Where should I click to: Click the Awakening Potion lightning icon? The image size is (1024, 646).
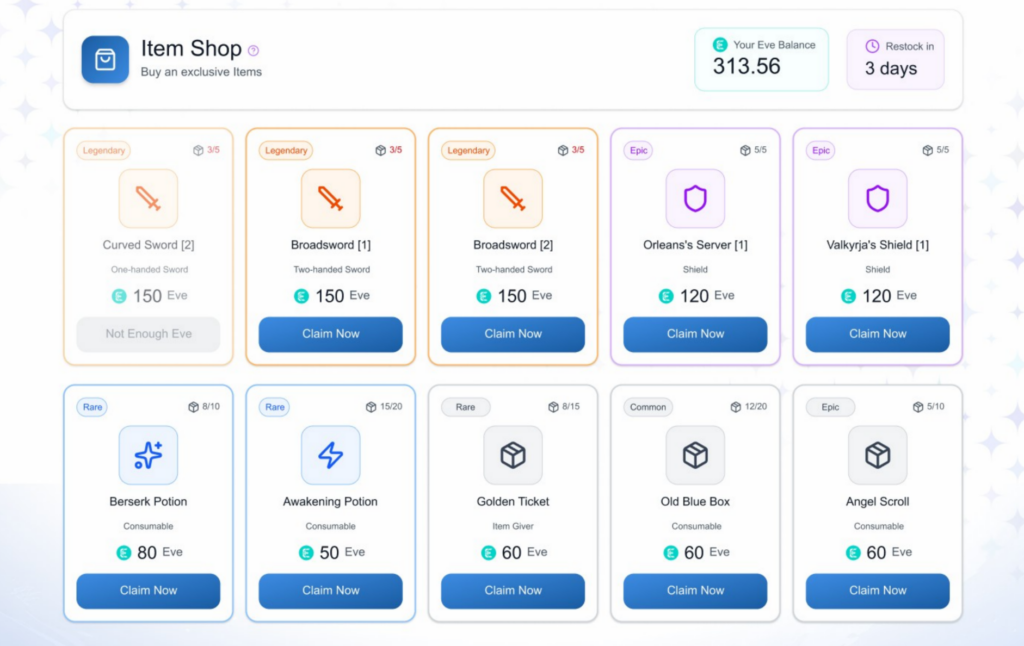tap(330, 455)
